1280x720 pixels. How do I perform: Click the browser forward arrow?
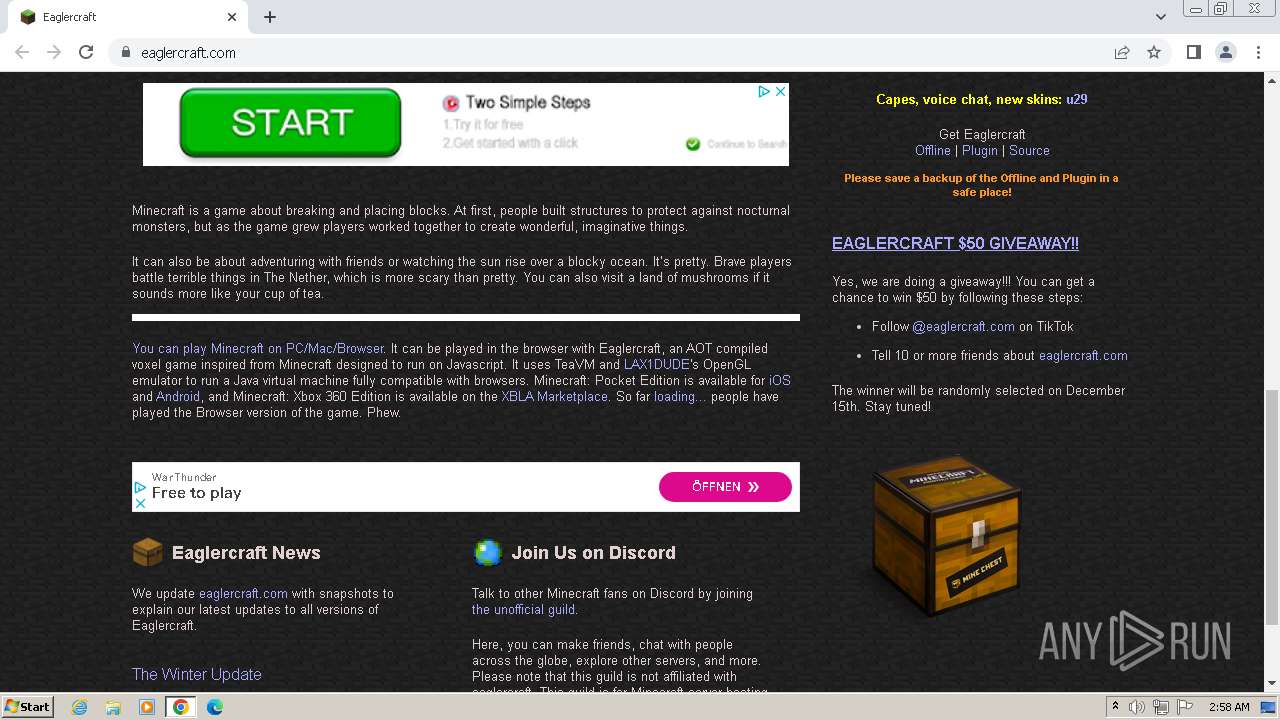click(x=54, y=52)
